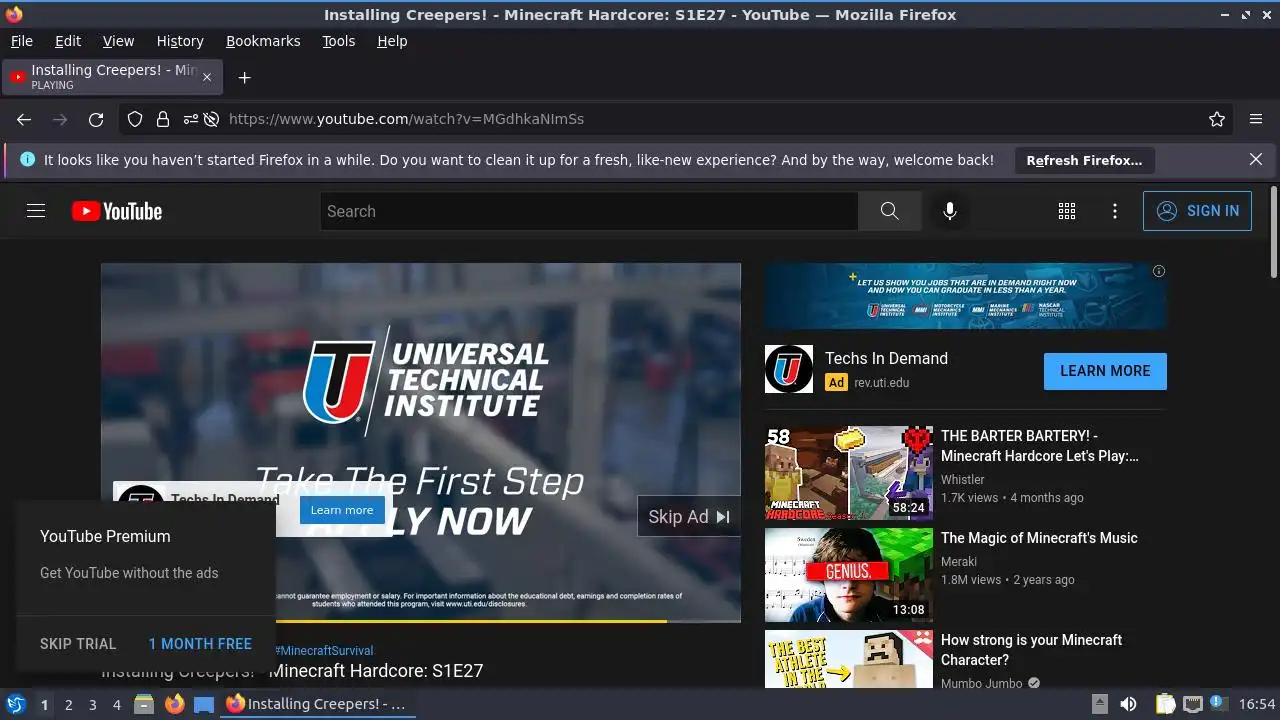Click the ad info icon on banner
The height and width of the screenshot is (720, 1280).
click(x=1159, y=271)
